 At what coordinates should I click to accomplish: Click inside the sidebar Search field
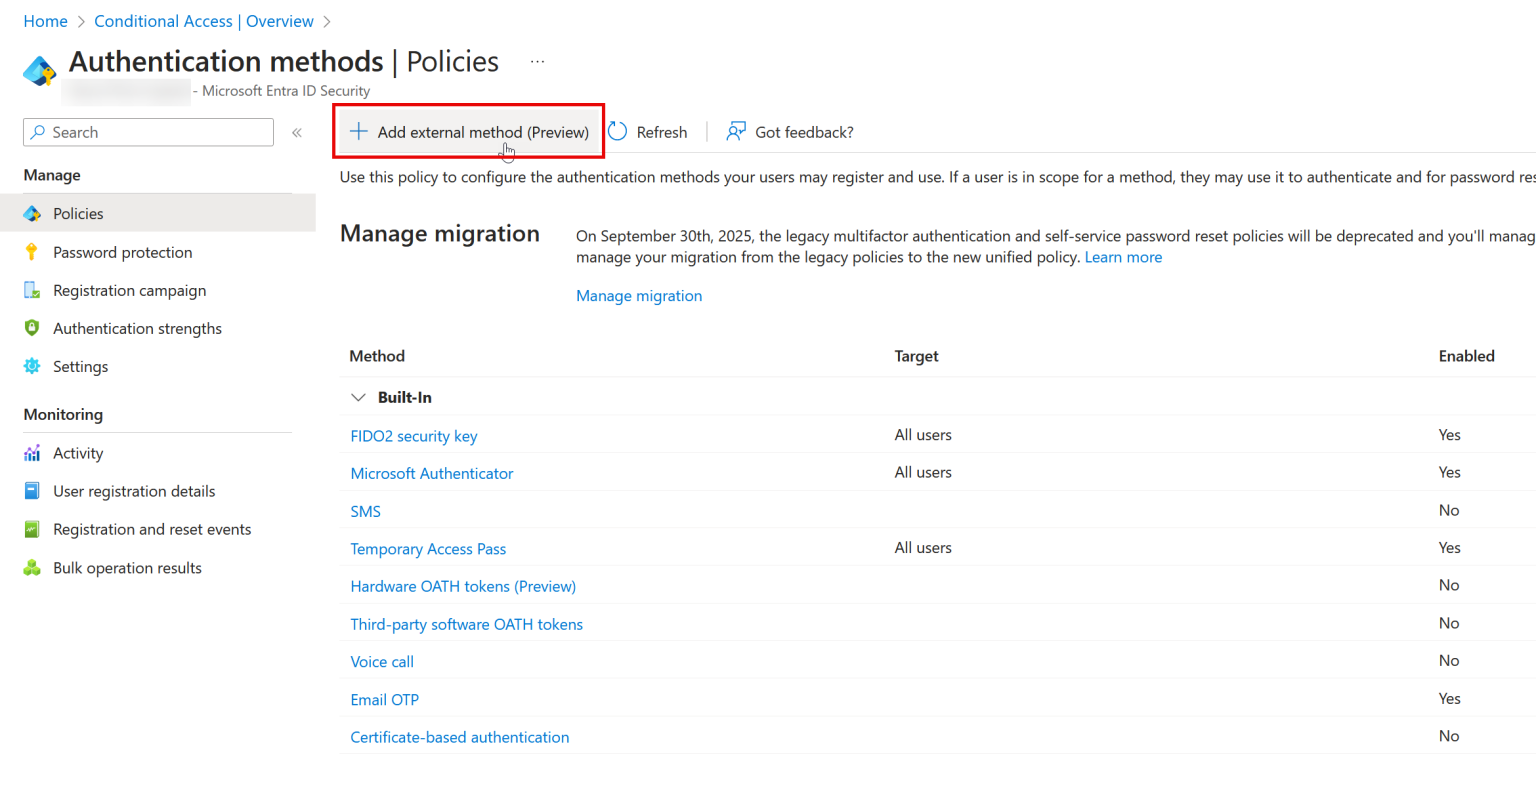(x=147, y=132)
